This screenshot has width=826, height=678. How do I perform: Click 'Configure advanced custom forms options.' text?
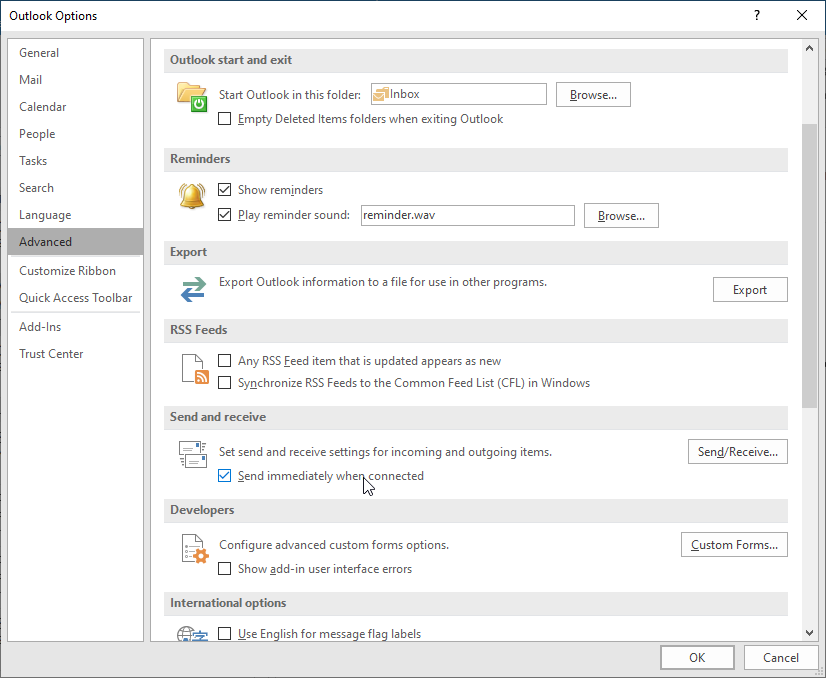click(334, 545)
